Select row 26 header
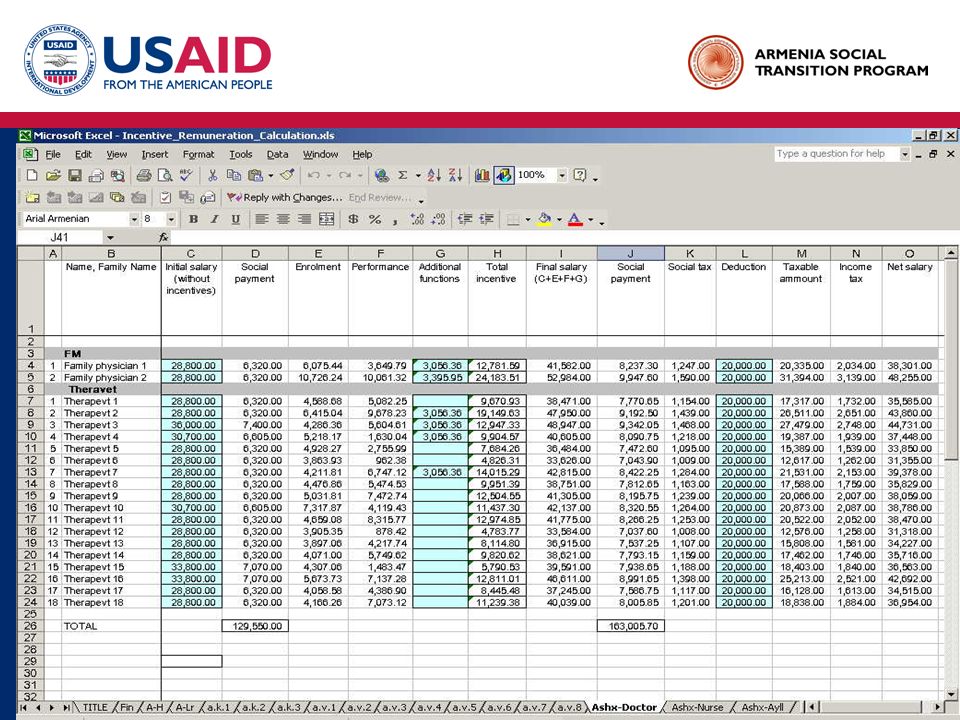 pyautogui.click(x=30, y=626)
